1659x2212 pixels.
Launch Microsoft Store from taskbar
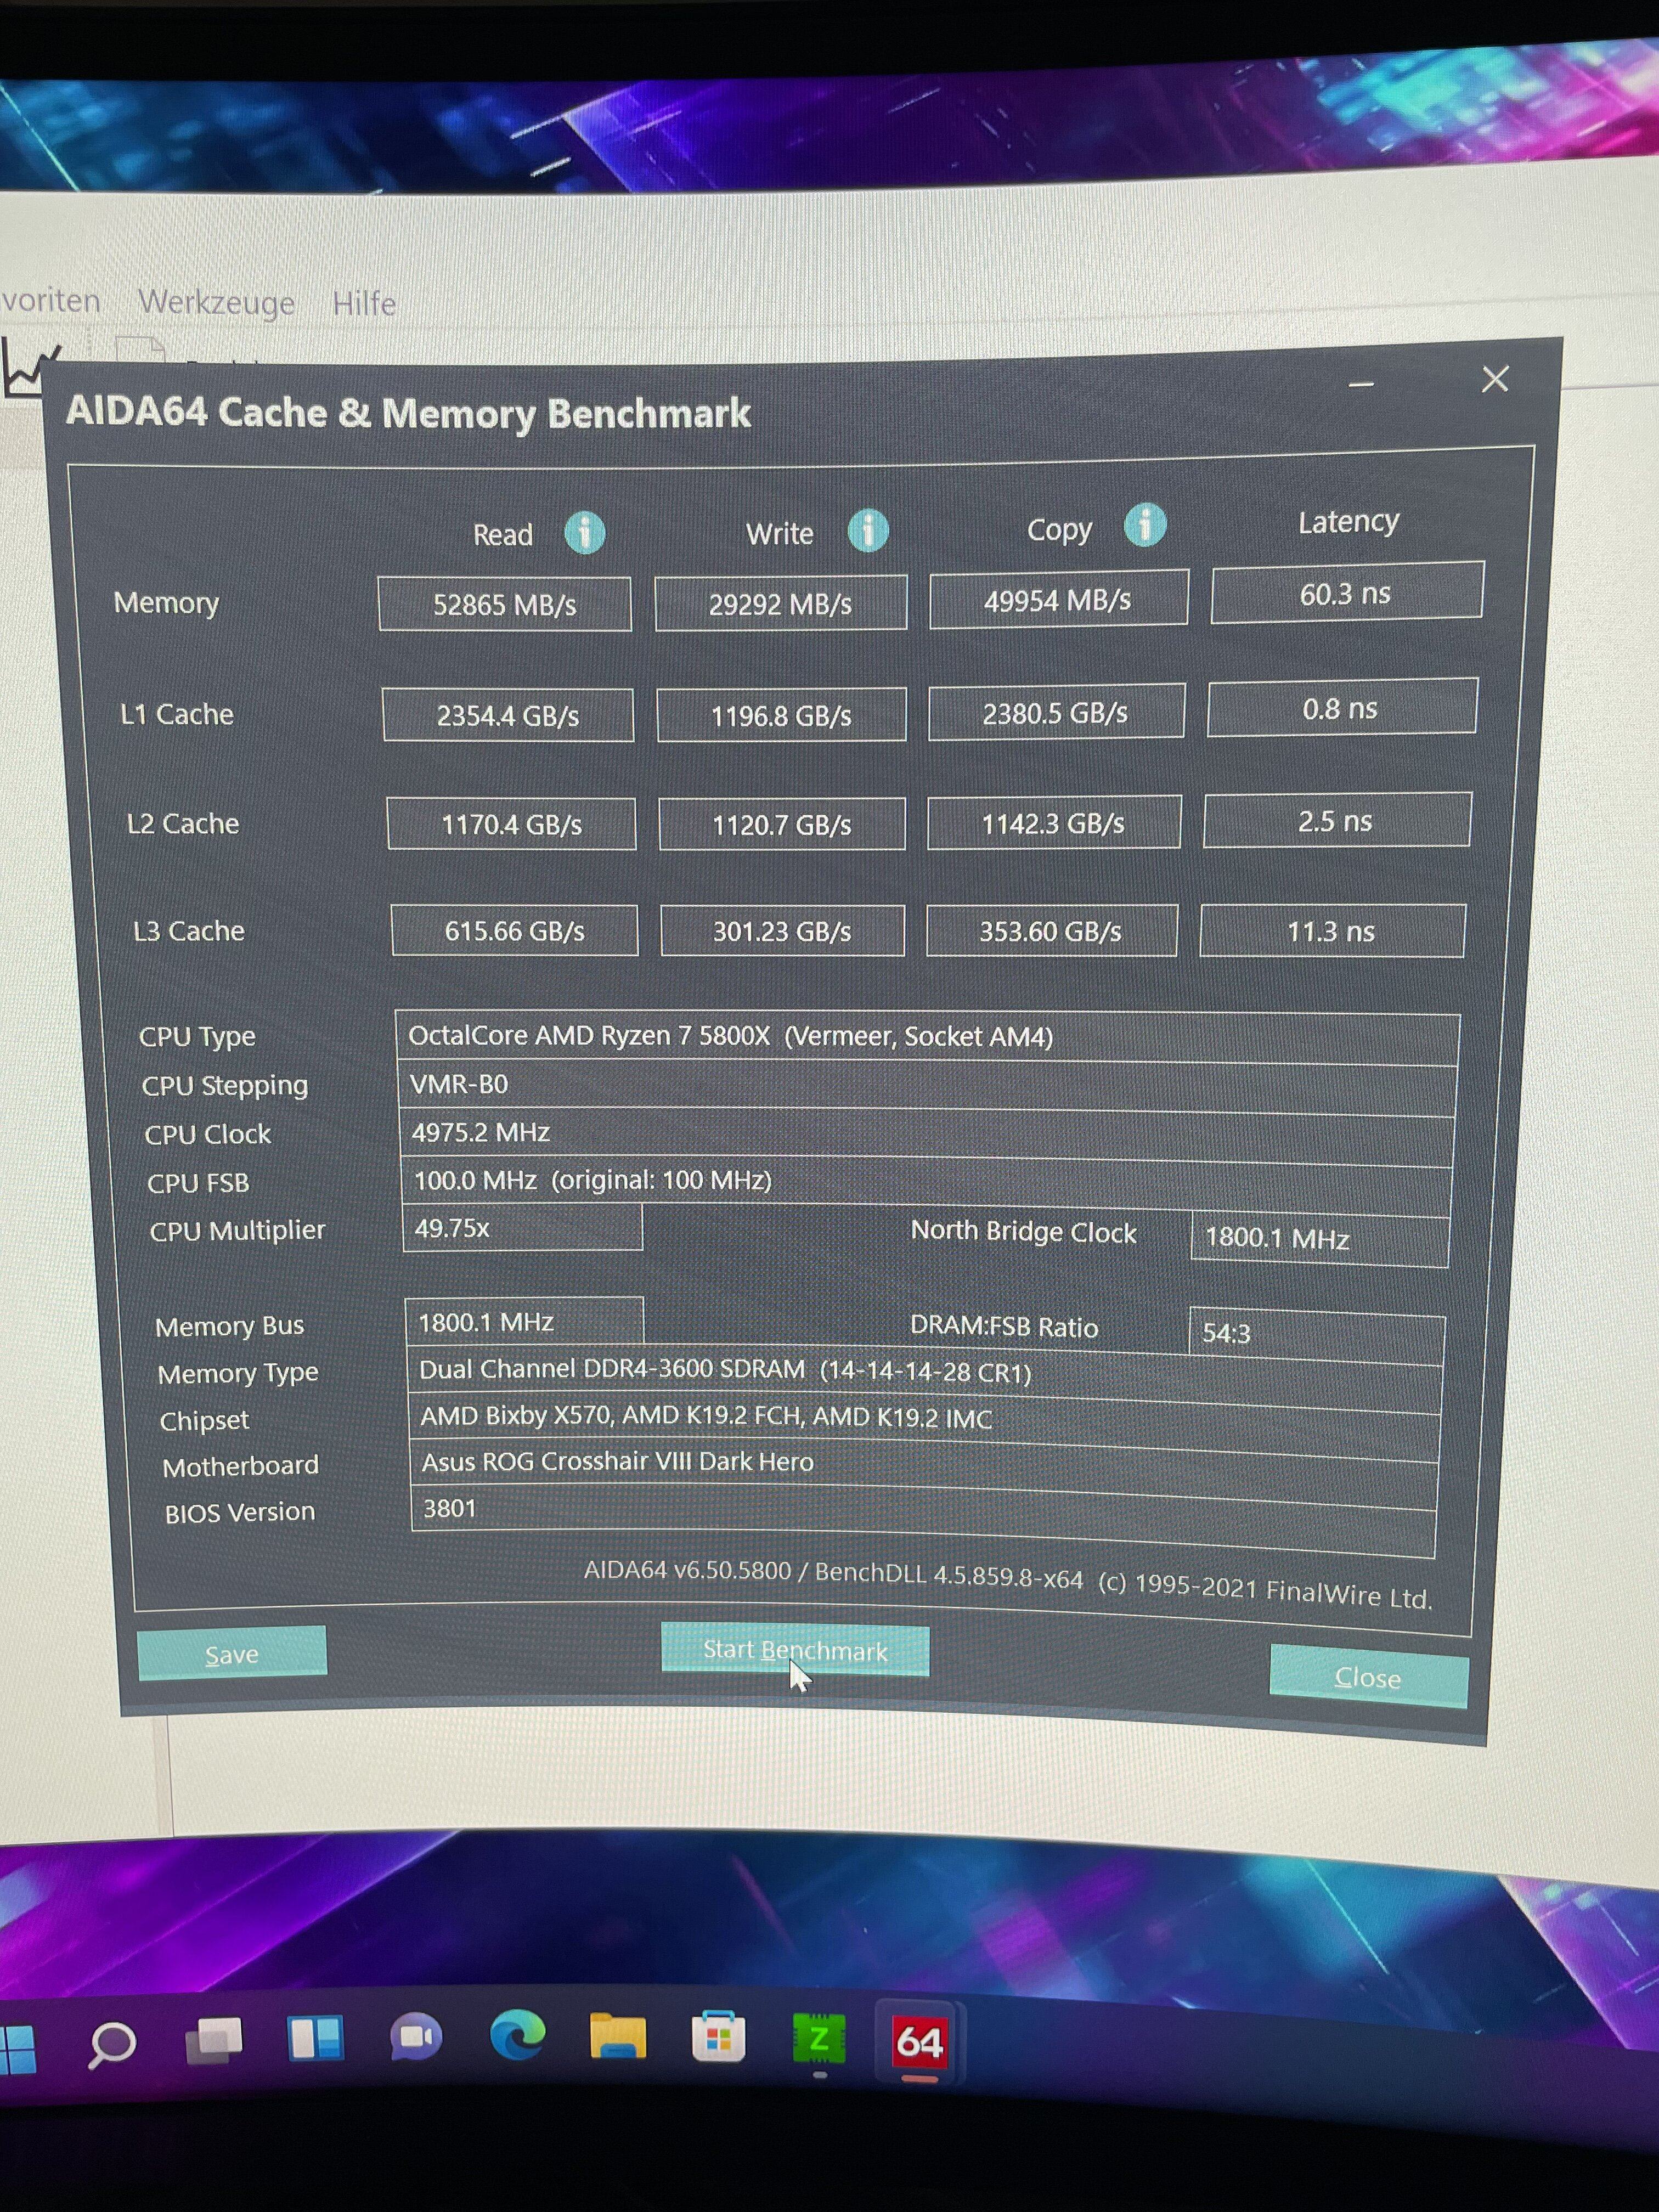(x=718, y=2038)
